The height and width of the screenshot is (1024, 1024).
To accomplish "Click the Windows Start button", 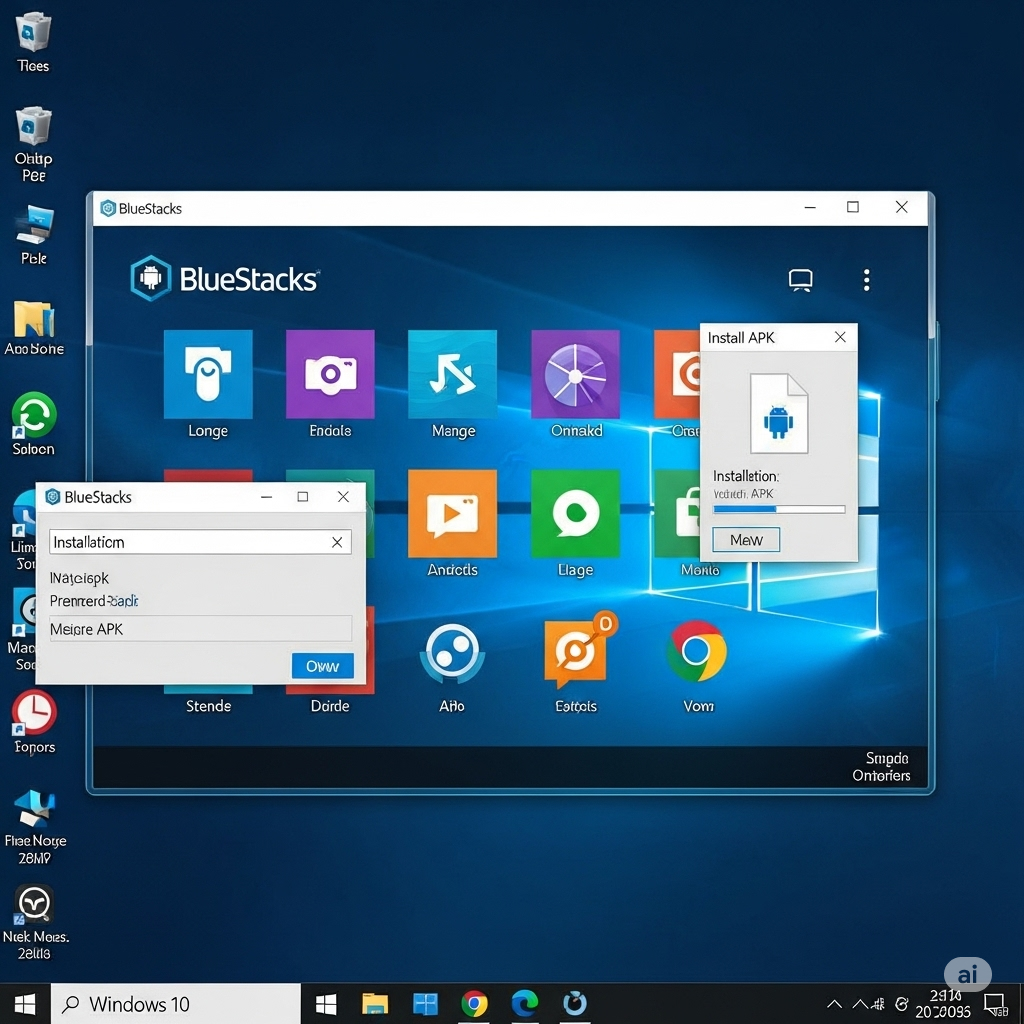I will pyautogui.click(x=25, y=1004).
